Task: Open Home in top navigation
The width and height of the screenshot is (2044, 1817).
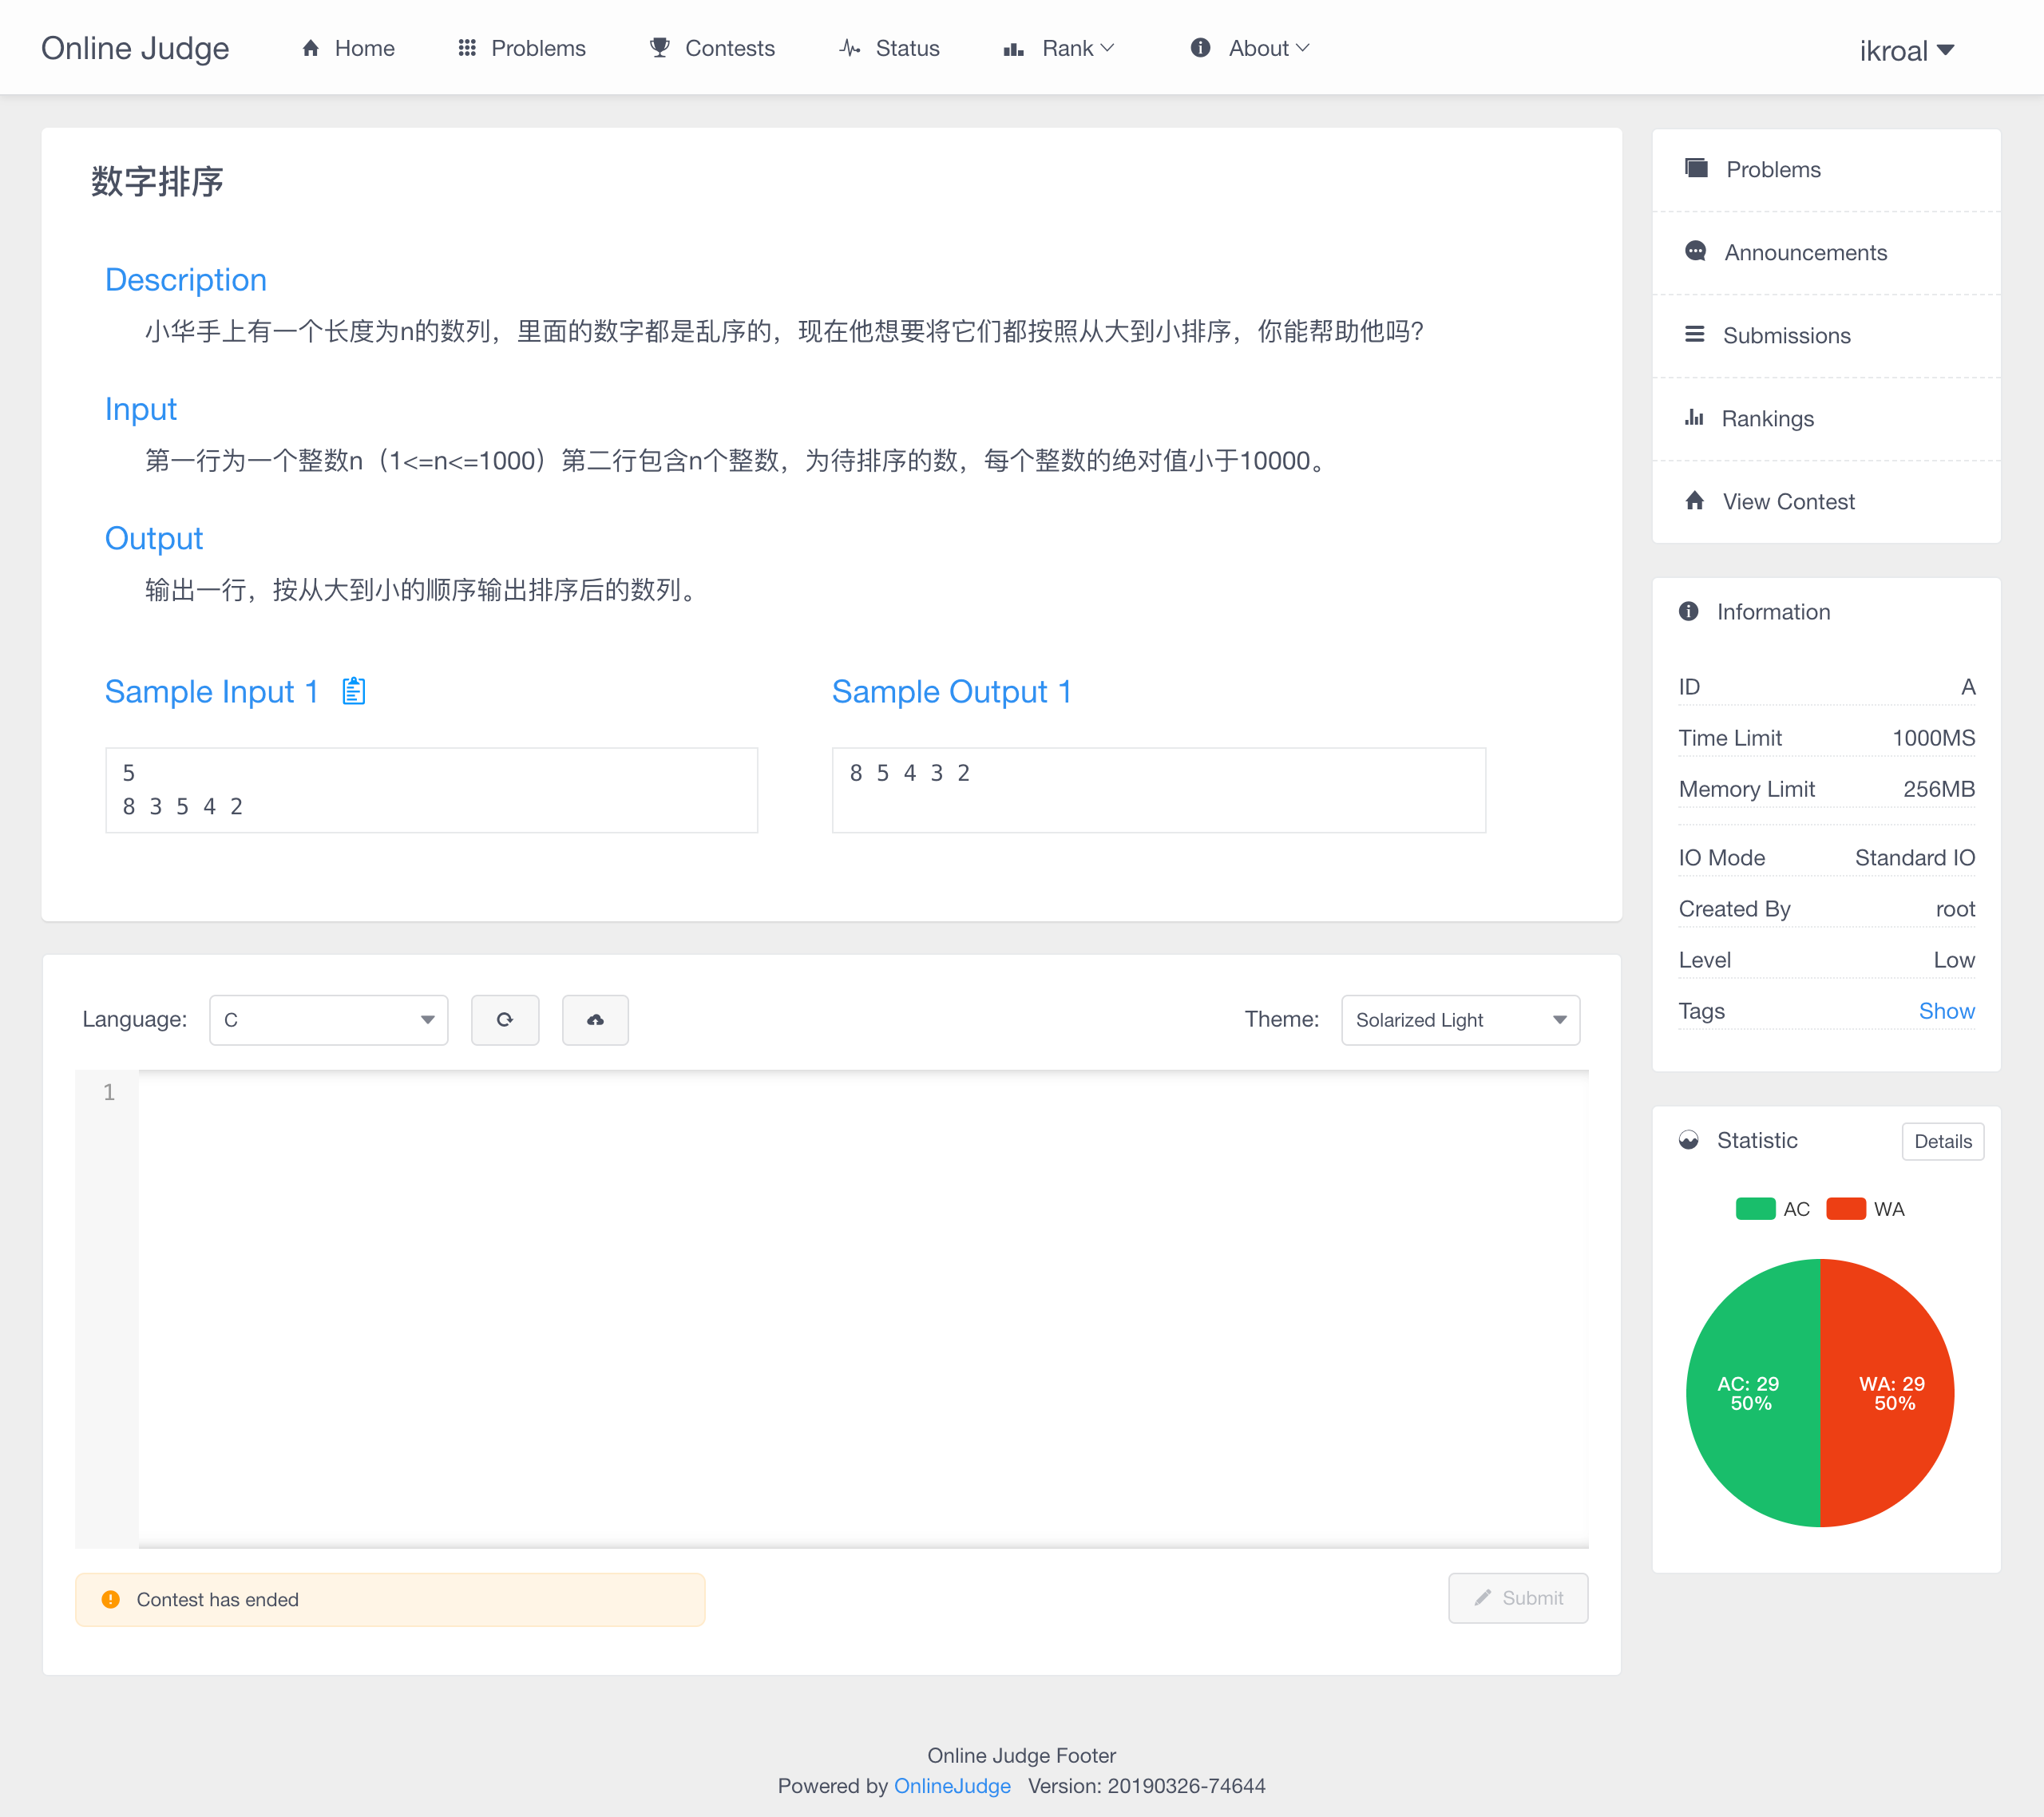Action: (348, 48)
